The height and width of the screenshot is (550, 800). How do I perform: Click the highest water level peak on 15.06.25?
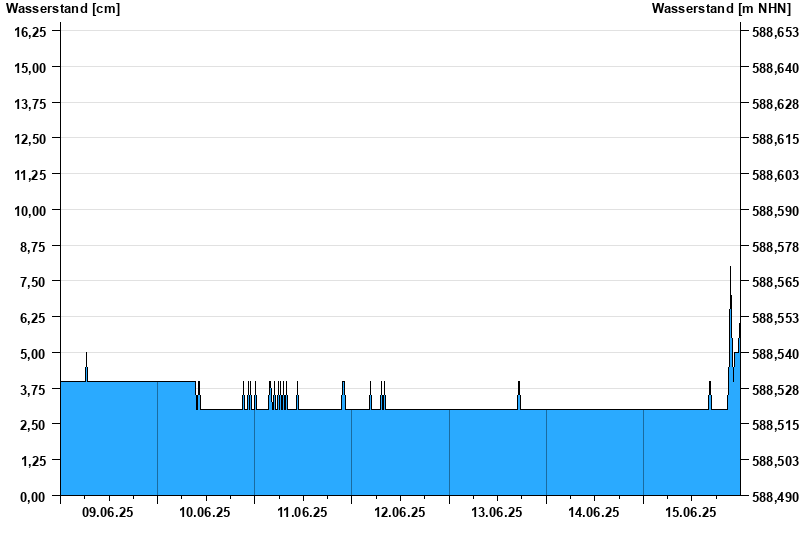coord(730,267)
